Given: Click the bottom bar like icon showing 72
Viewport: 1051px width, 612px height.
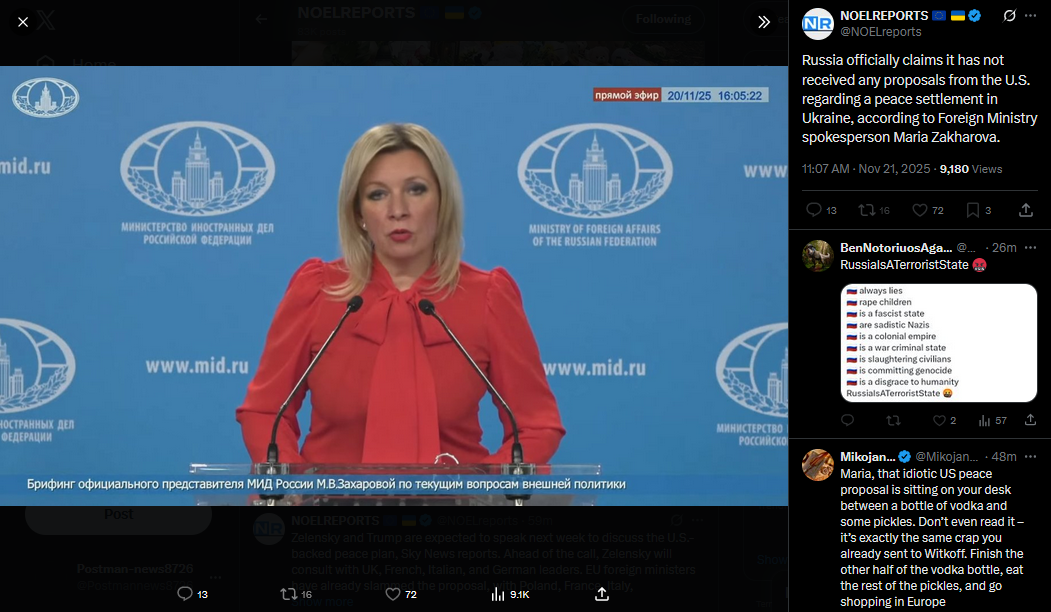Looking at the screenshot, I should [401, 594].
